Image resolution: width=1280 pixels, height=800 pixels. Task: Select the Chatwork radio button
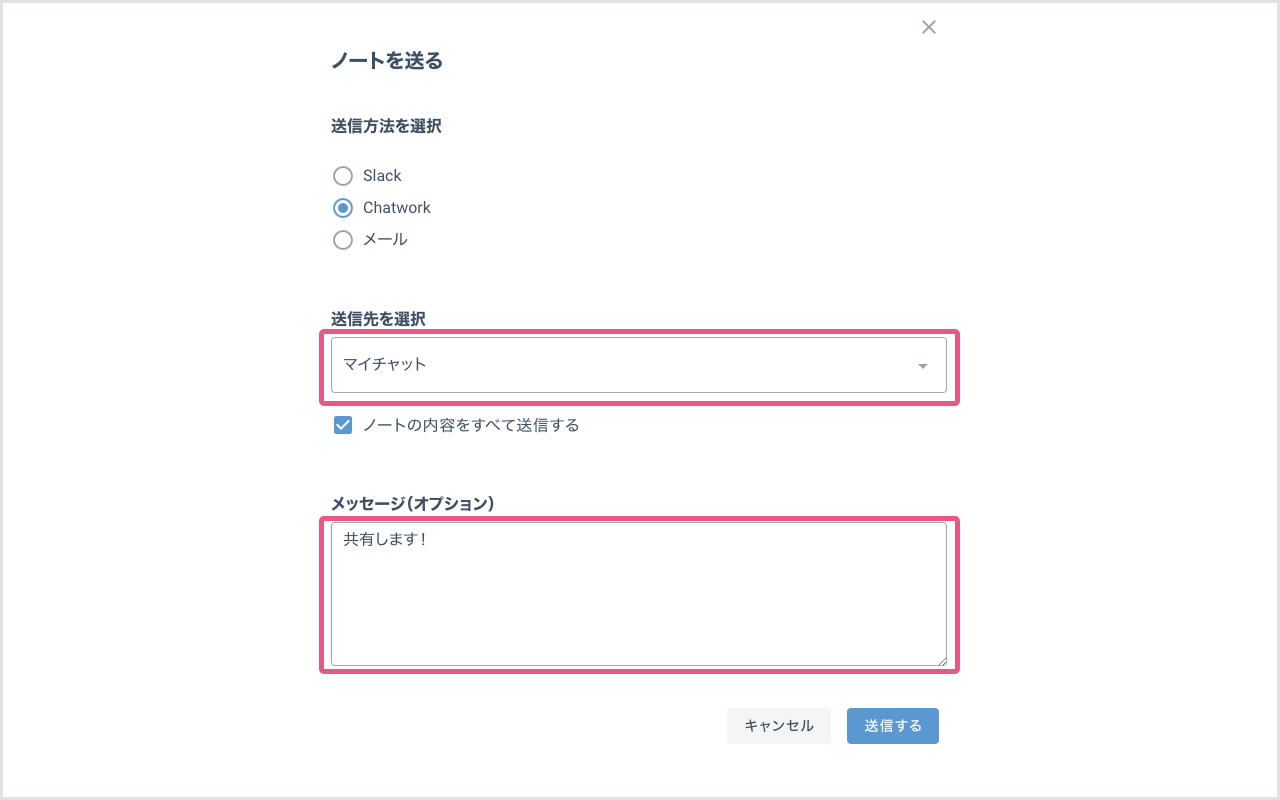pos(343,208)
